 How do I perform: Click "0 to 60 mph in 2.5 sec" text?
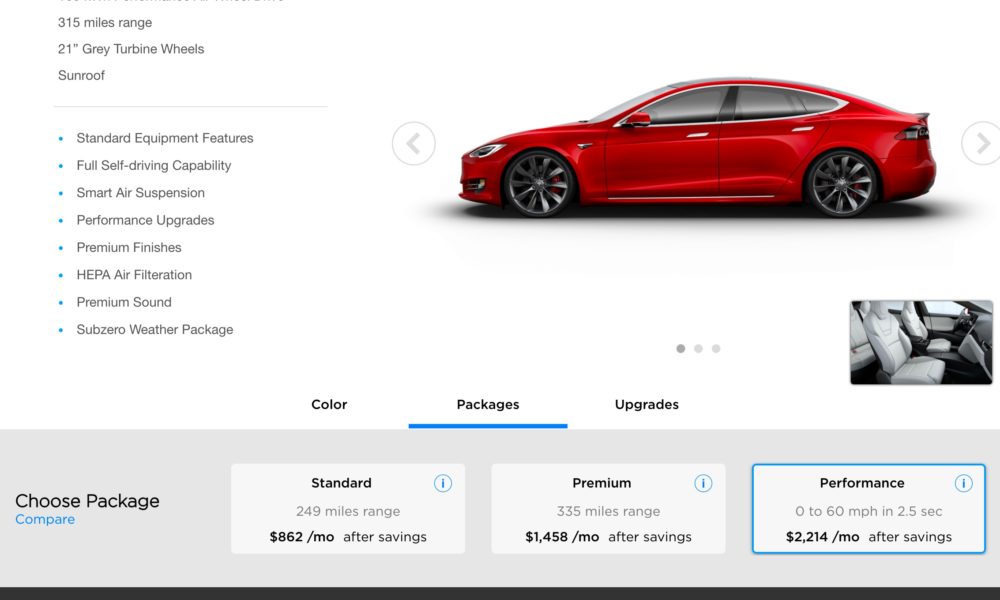869,511
